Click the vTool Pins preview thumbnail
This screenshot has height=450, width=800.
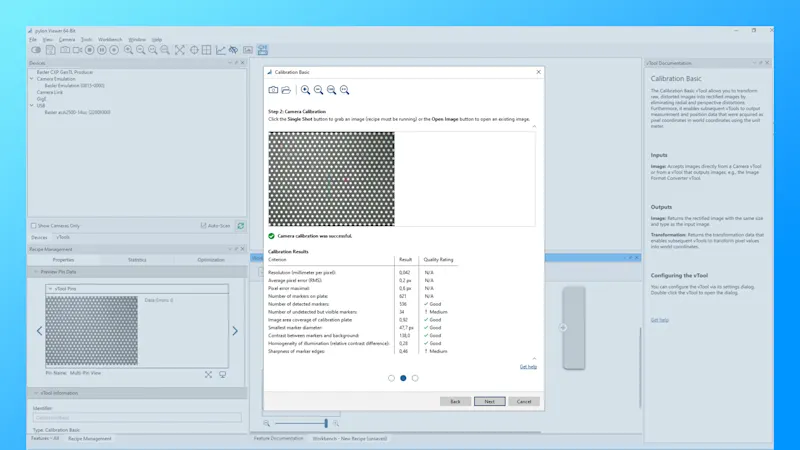(92, 331)
